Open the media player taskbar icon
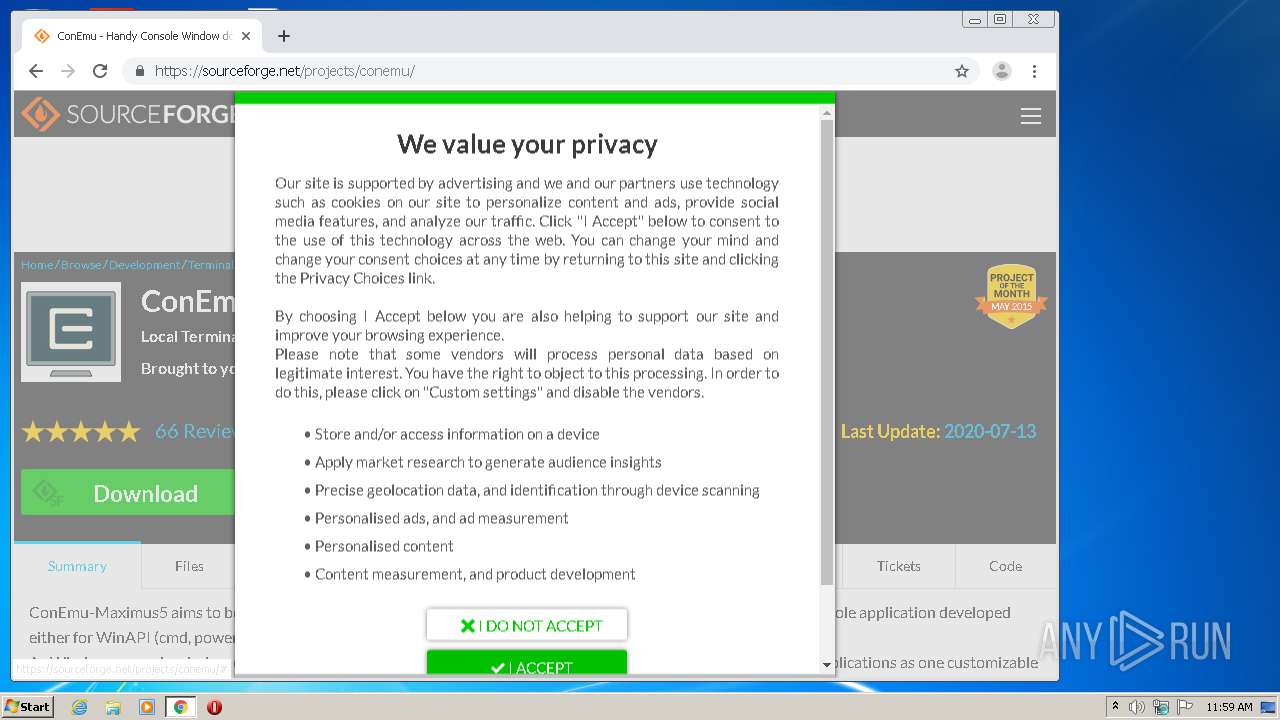This screenshot has height=720, width=1280. (x=147, y=707)
